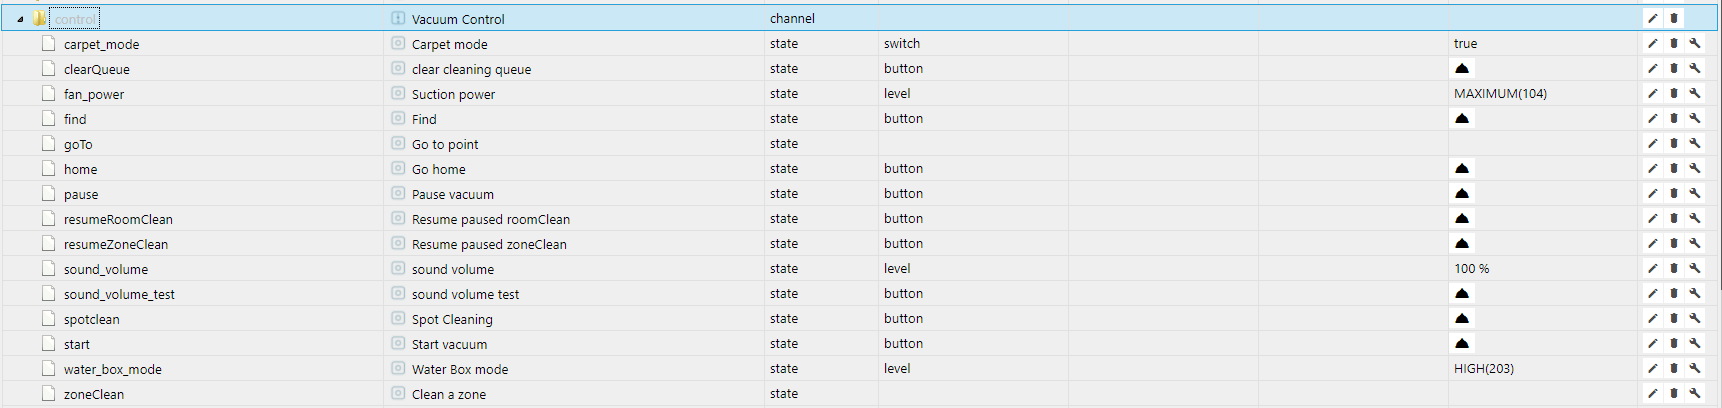Click trash icon in the goTo row
Screen dimensions: 1722x408
pos(1674,143)
